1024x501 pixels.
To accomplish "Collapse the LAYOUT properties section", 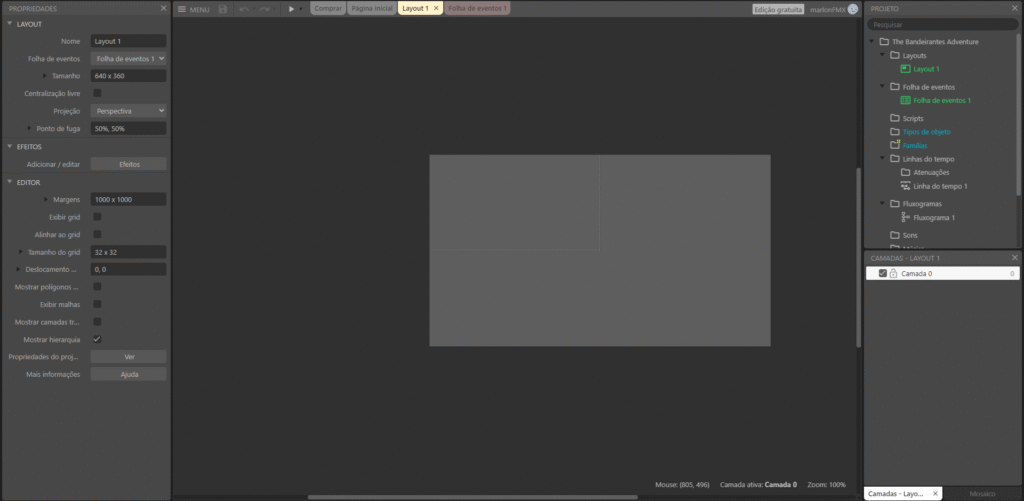I will pyautogui.click(x=10, y=24).
